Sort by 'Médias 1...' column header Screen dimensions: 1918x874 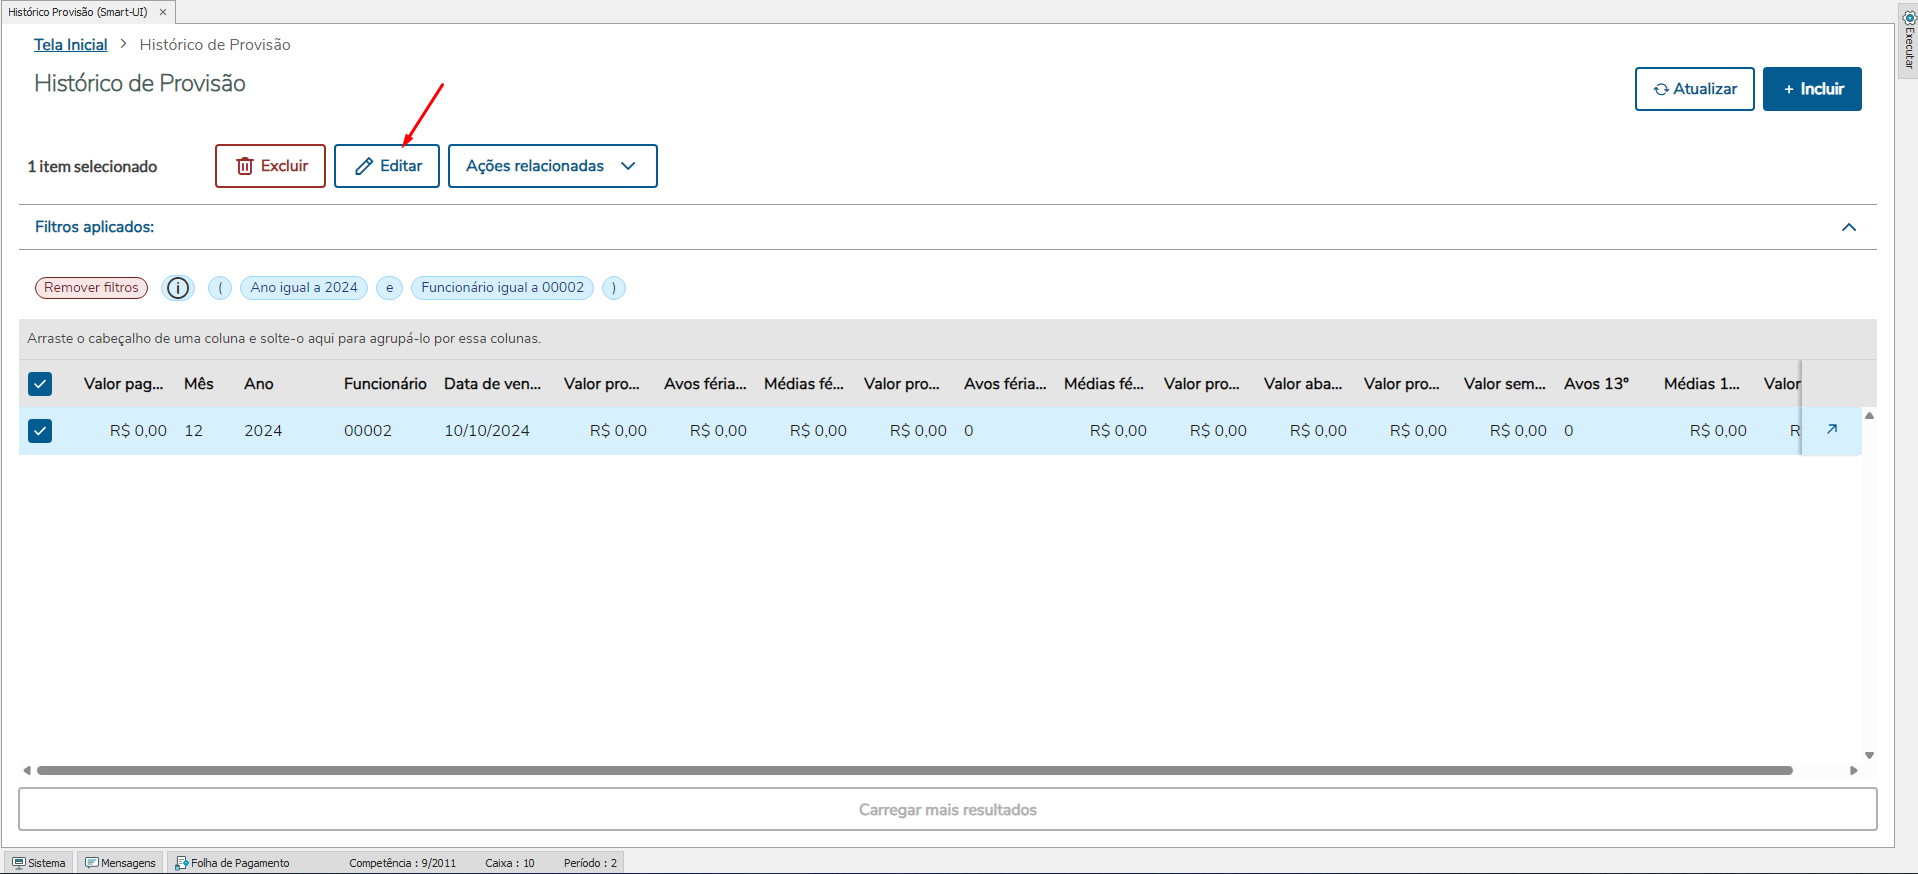tap(1702, 384)
